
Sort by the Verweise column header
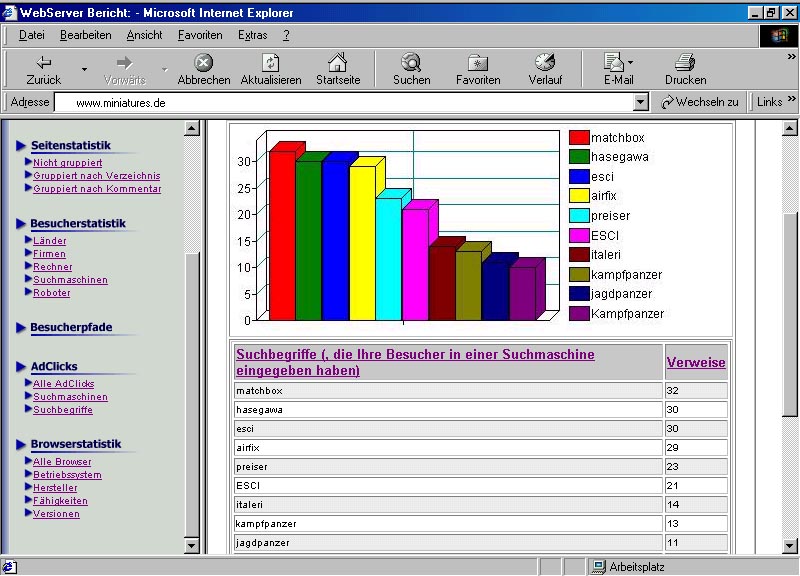point(695,362)
